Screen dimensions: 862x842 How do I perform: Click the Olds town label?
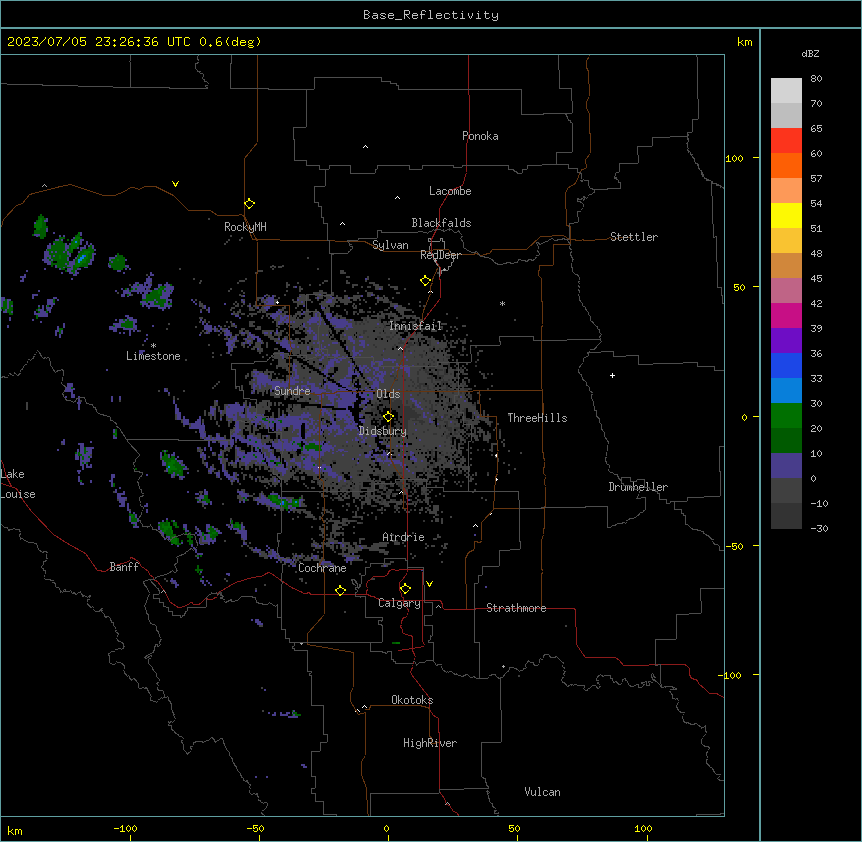[x=388, y=394]
